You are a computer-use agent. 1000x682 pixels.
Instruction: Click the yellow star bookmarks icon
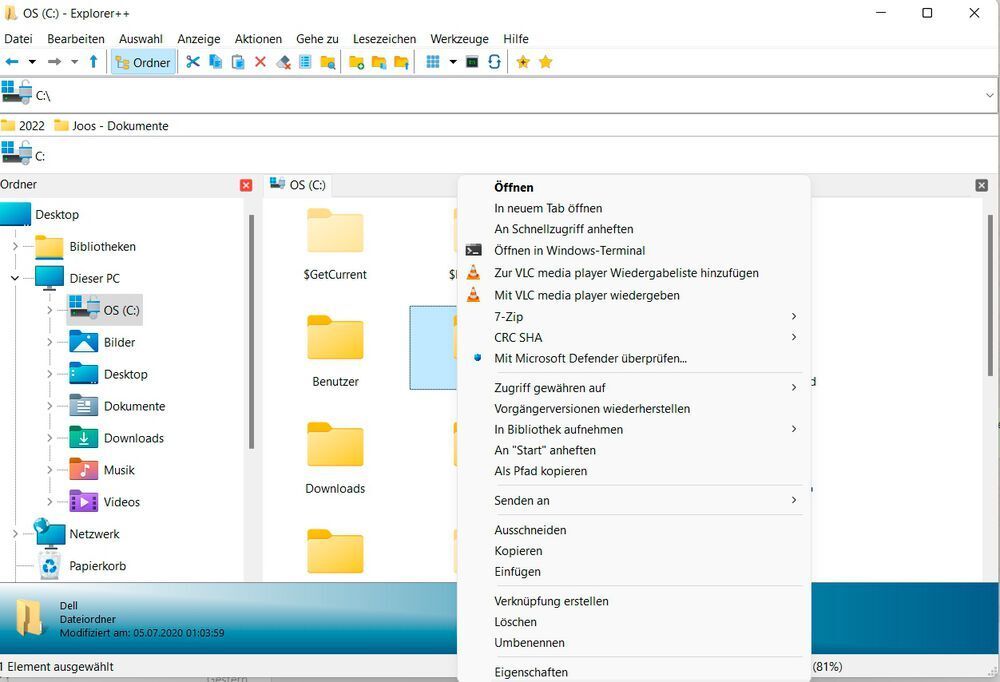click(545, 62)
